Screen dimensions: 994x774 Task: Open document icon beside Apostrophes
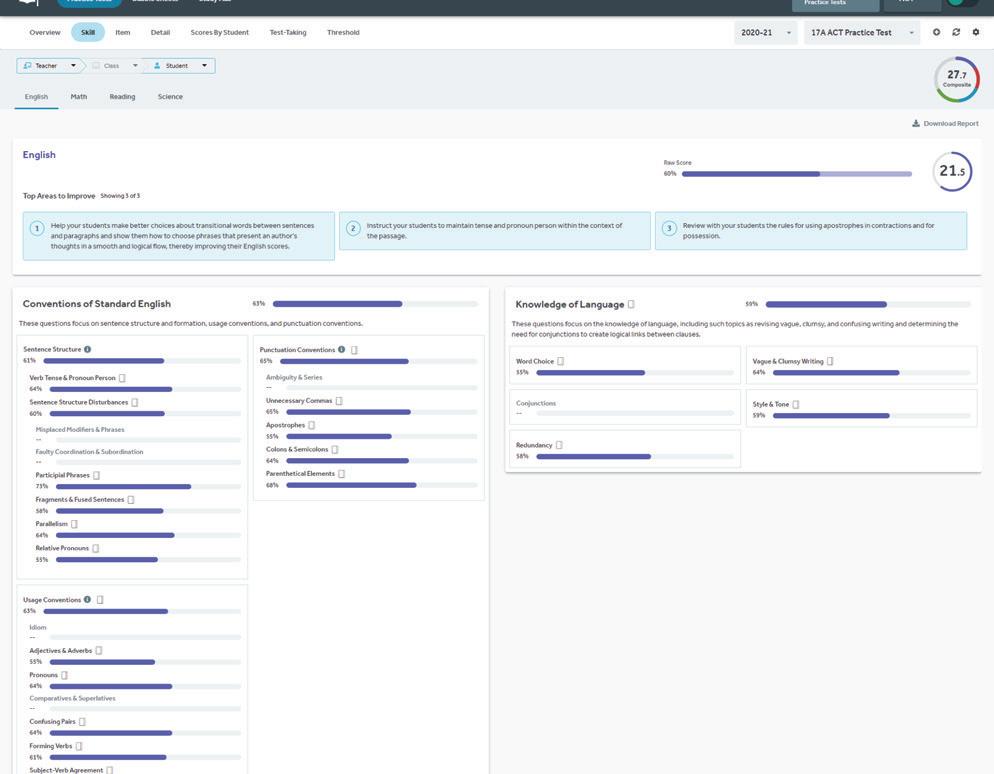311,425
